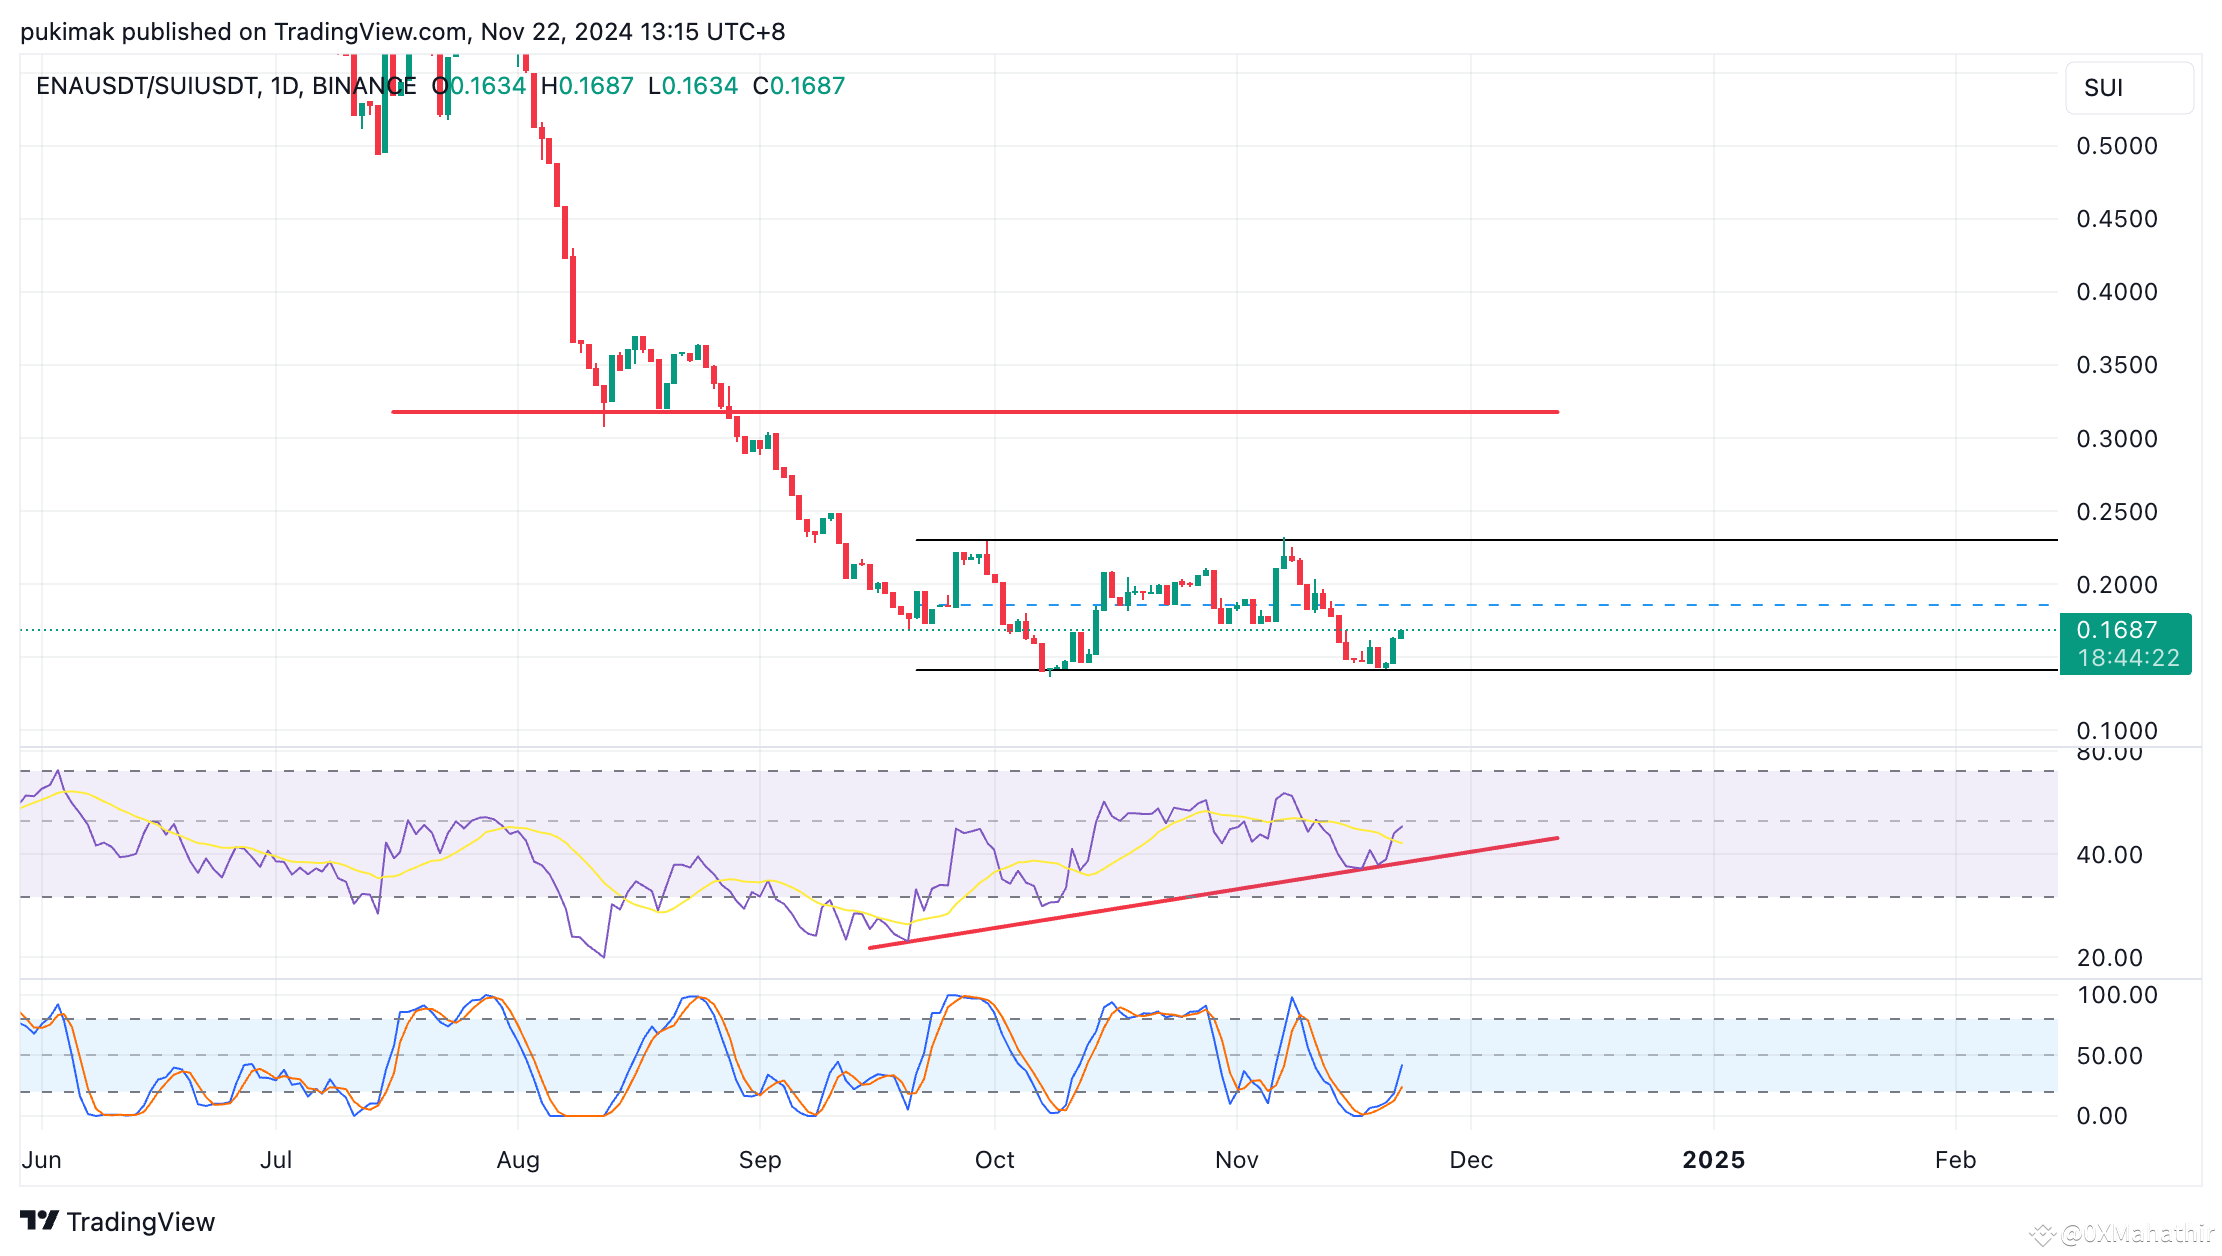Open the TradingView wordmark link

click(141, 1222)
